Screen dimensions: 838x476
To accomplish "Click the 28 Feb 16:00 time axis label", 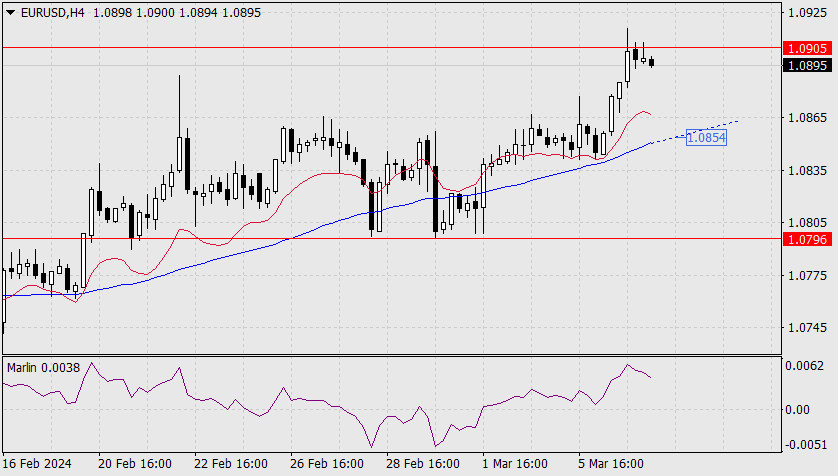I will [x=423, y=464].
